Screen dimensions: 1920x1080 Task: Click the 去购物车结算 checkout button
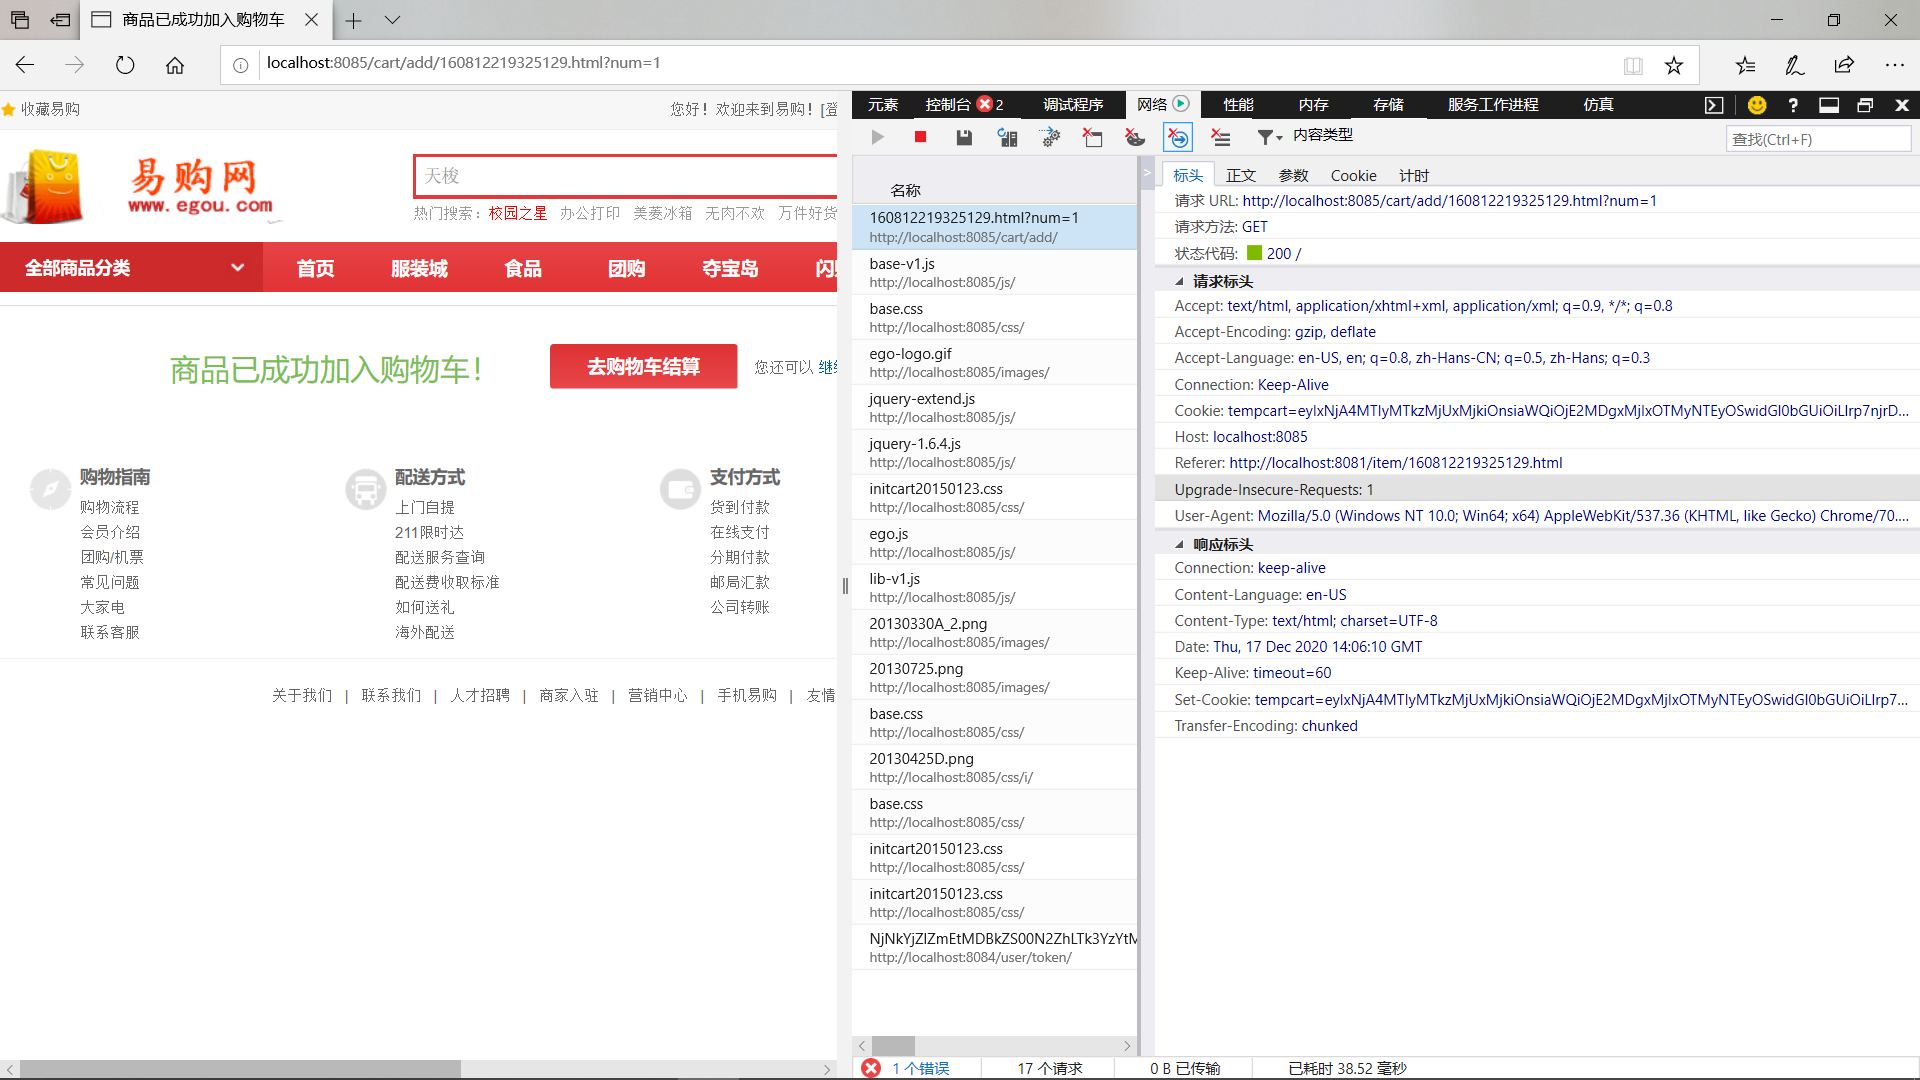click(643, 367)
